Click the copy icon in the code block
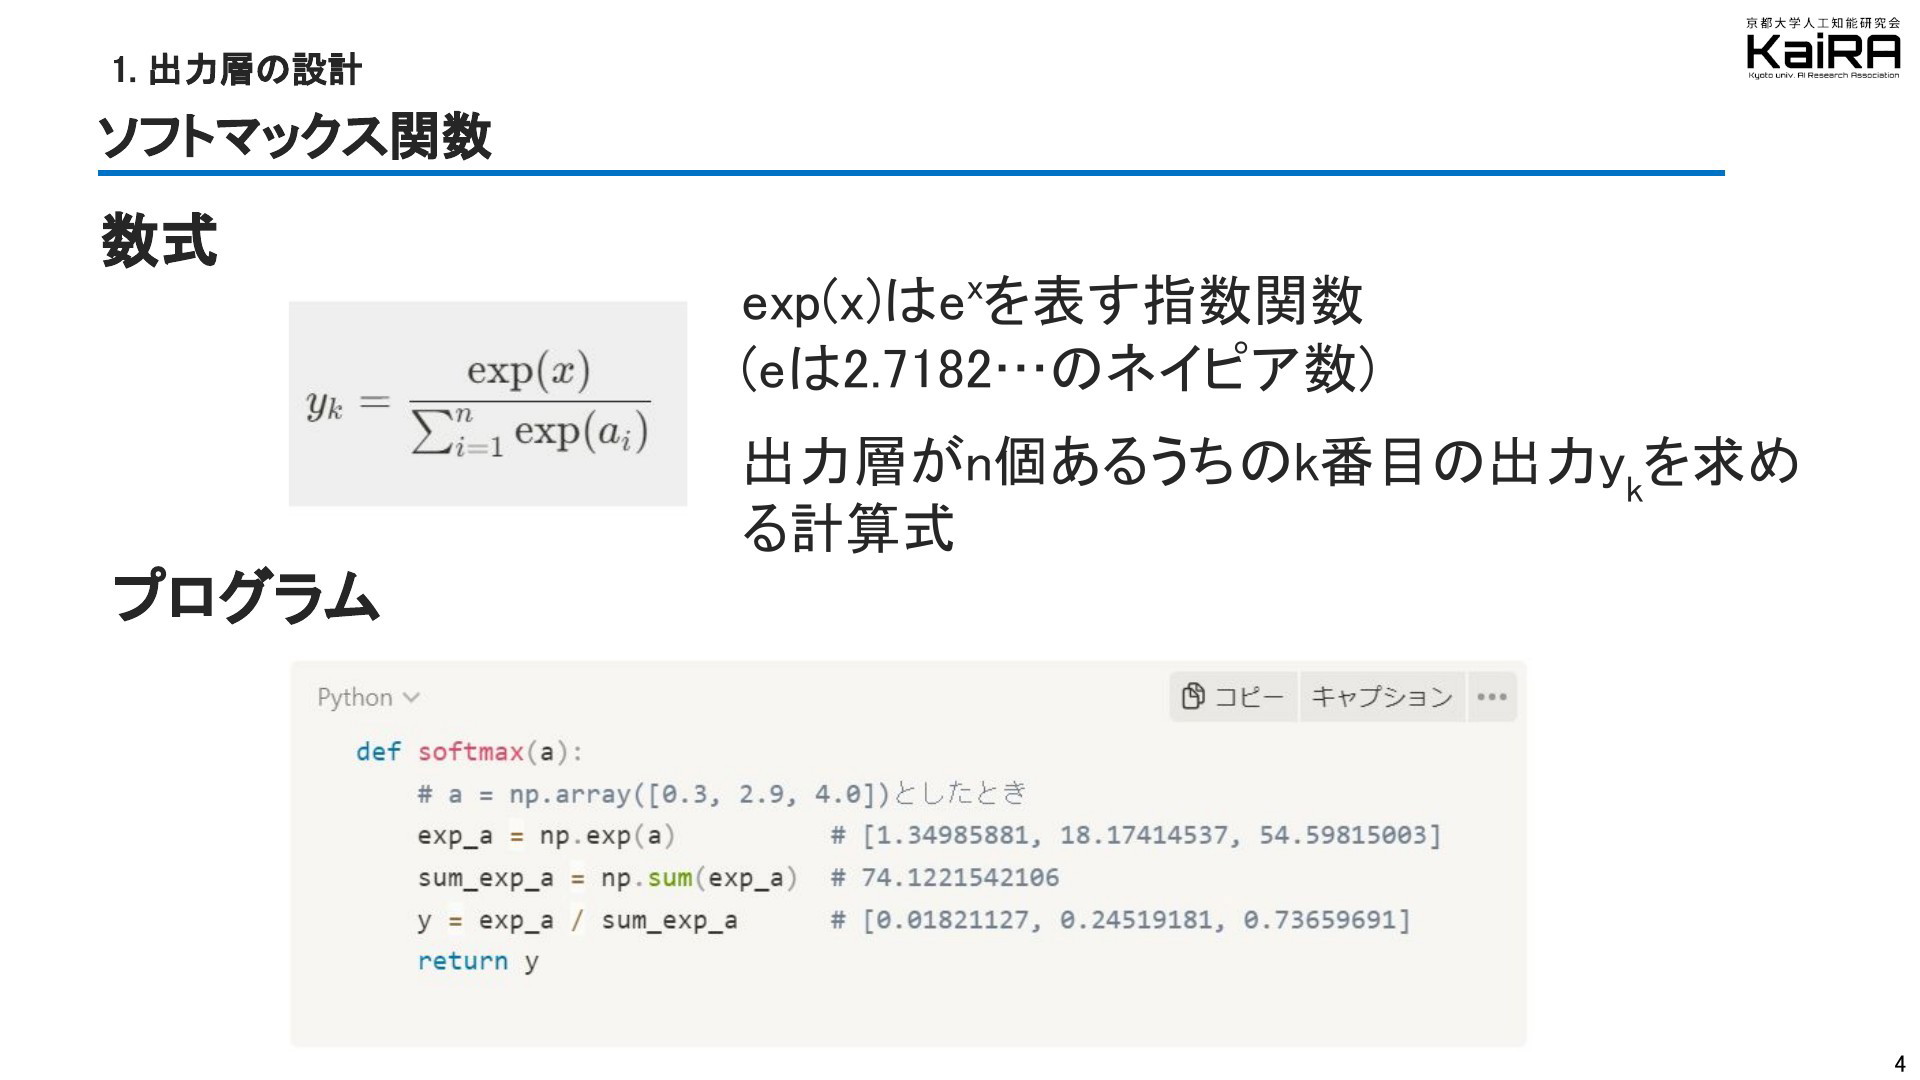This screenshot has height=1080, width=1920. pos(1192,696)
